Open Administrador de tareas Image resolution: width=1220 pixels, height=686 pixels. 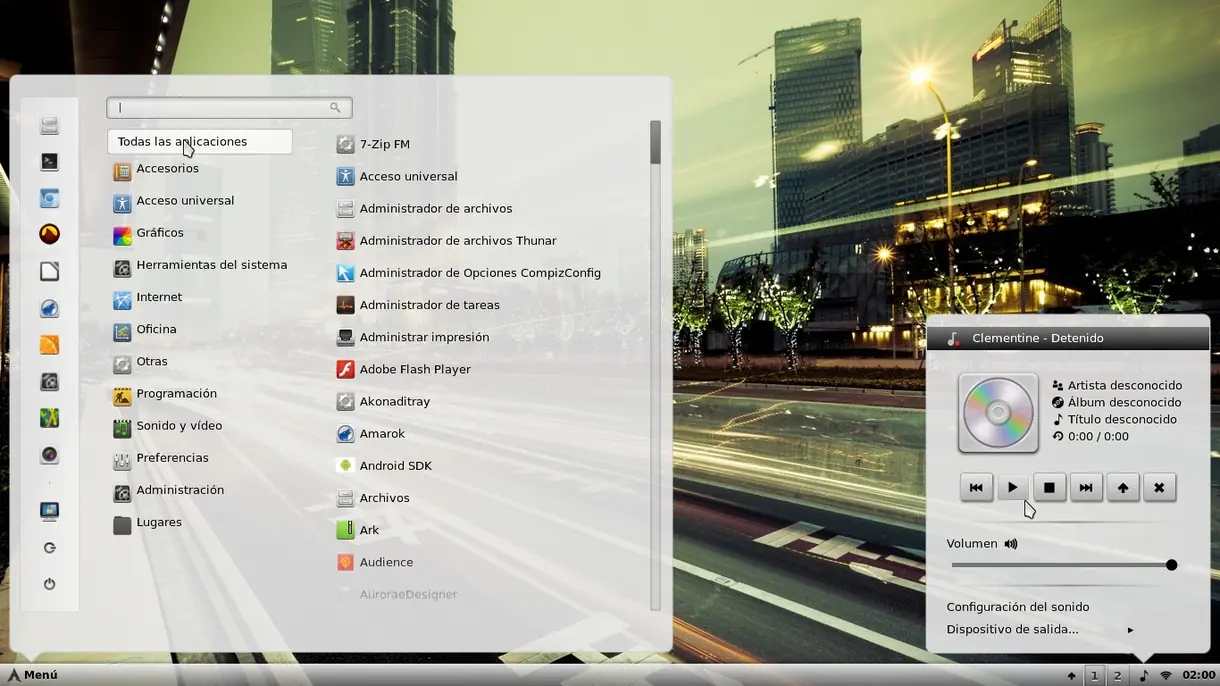[418, 305]
